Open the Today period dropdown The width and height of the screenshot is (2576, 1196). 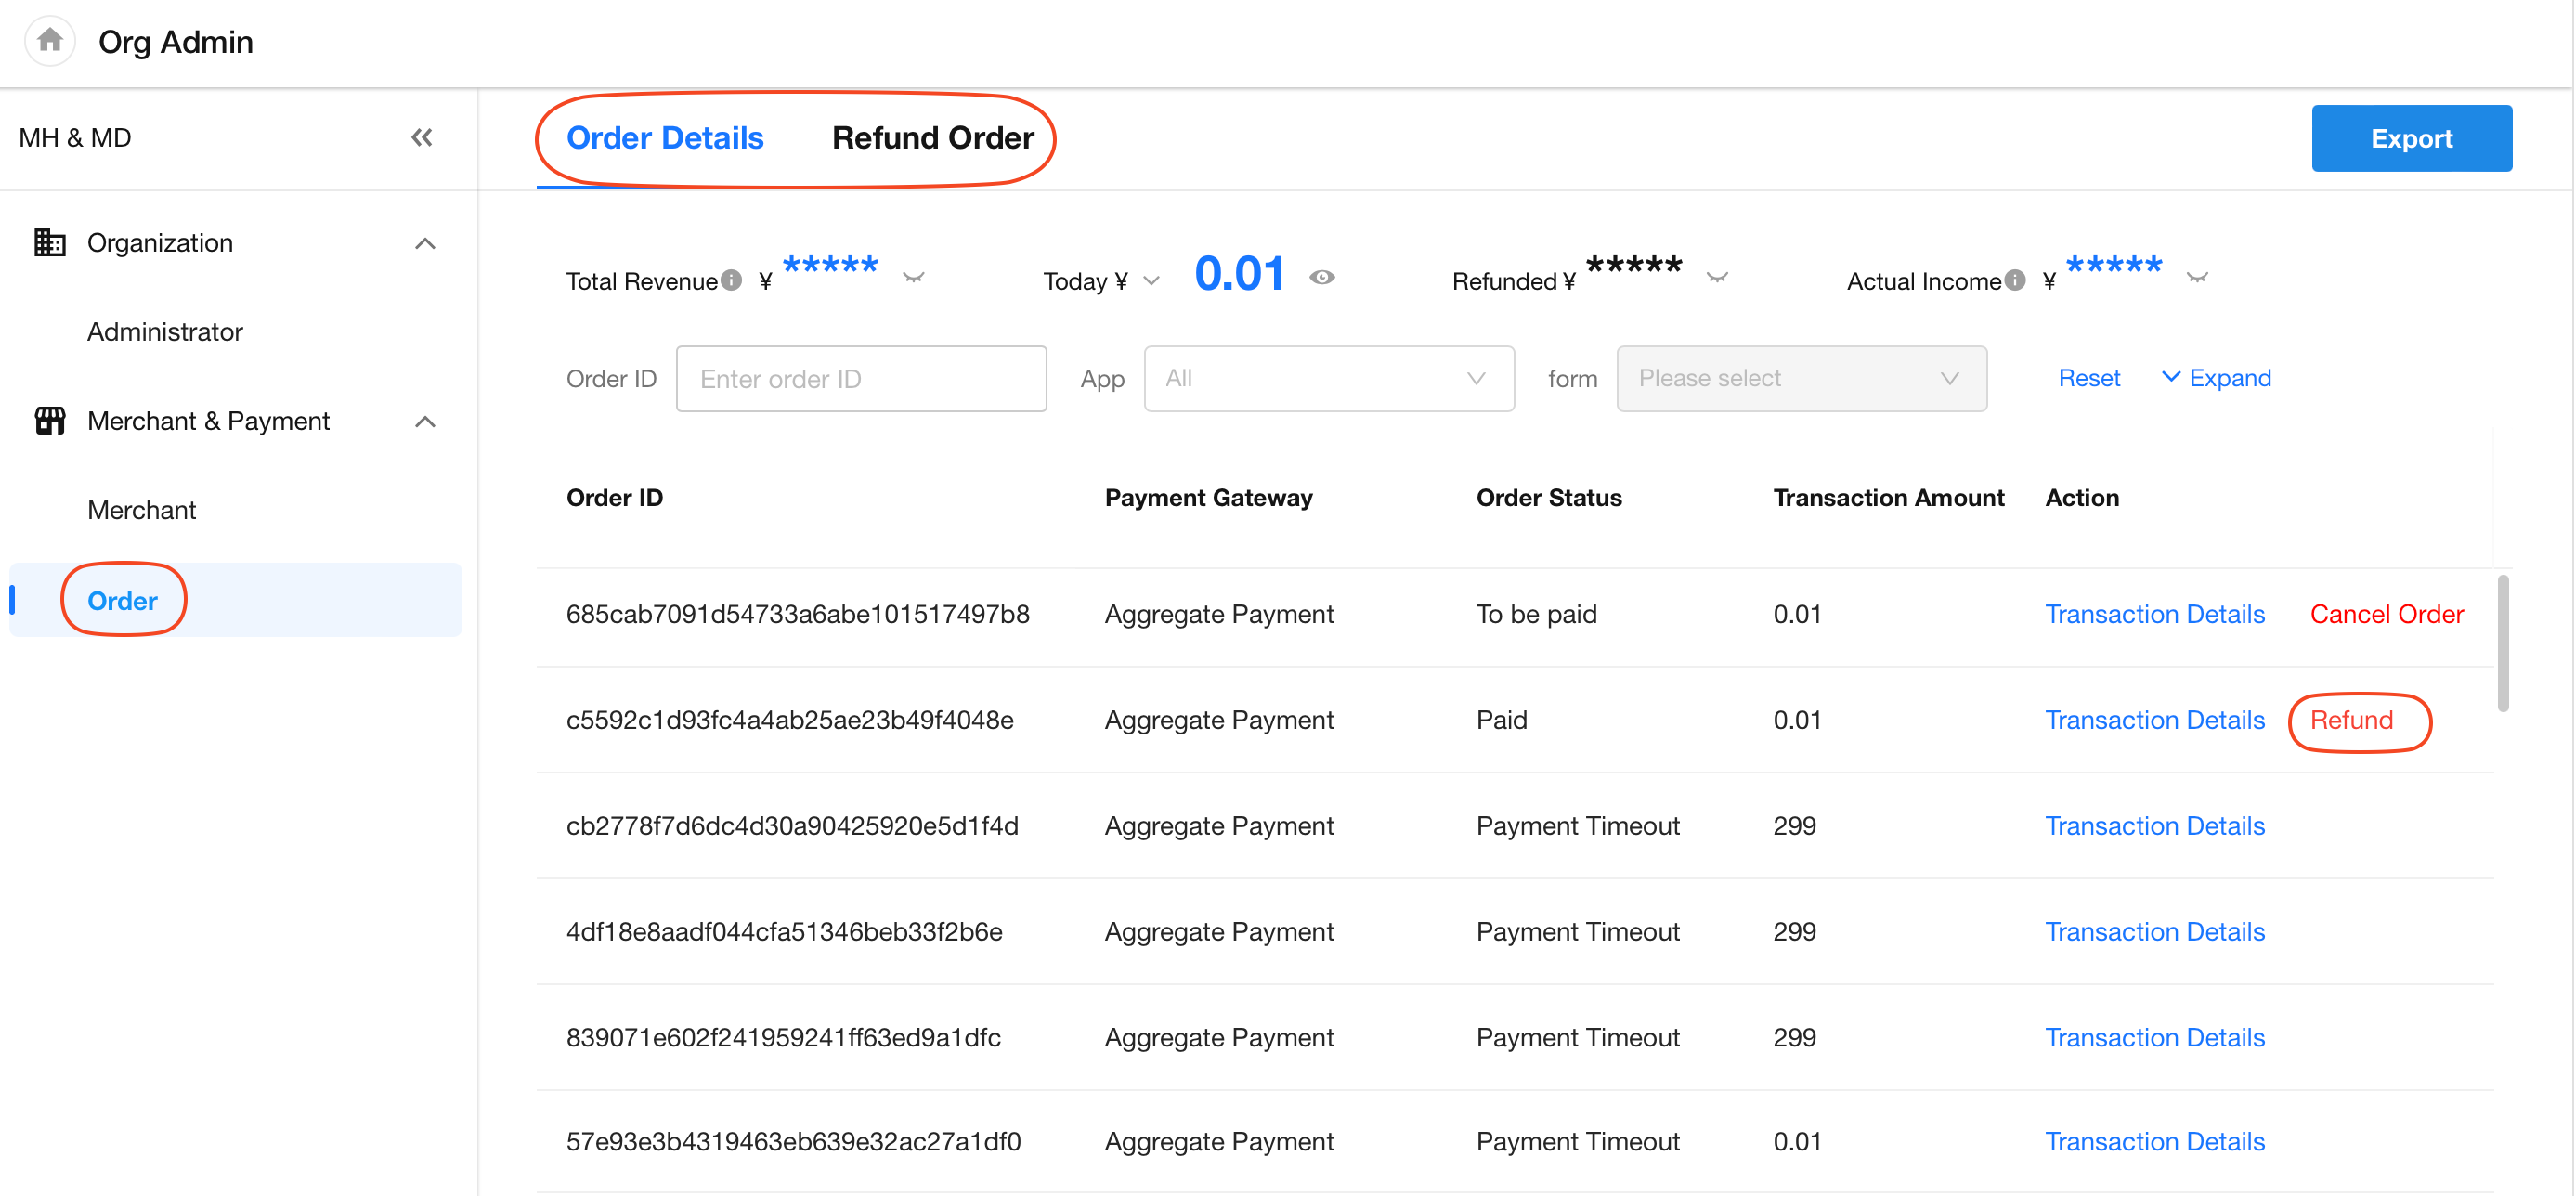tap(1152, 281)
